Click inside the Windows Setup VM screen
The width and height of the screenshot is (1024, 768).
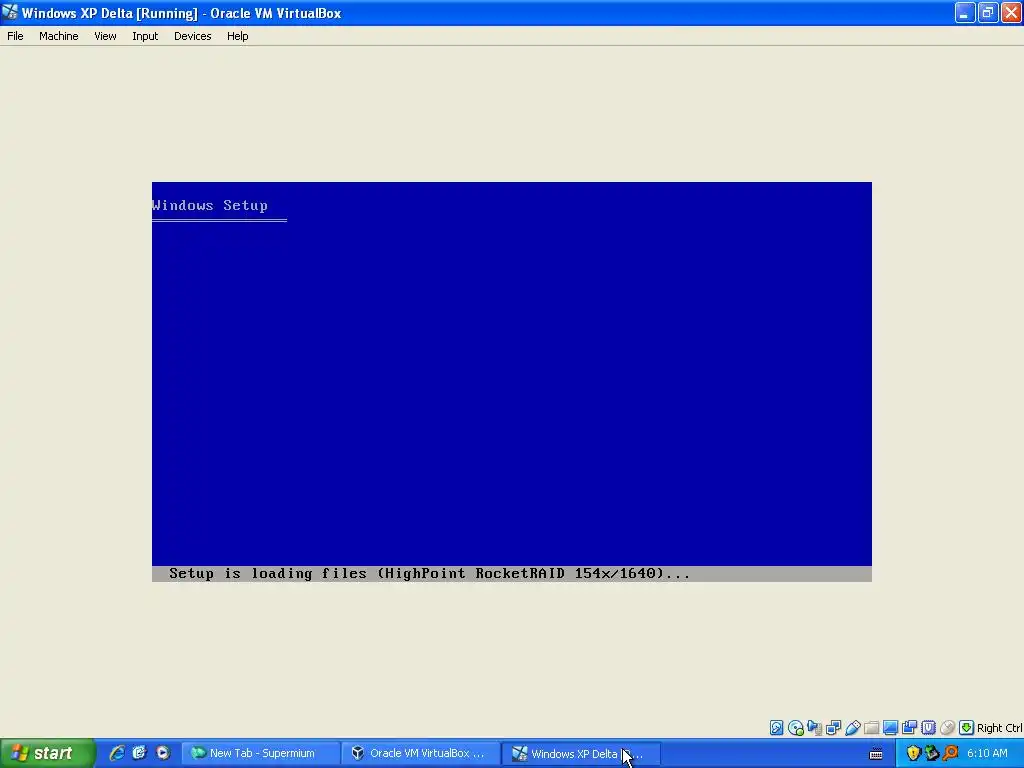(511, 381)
